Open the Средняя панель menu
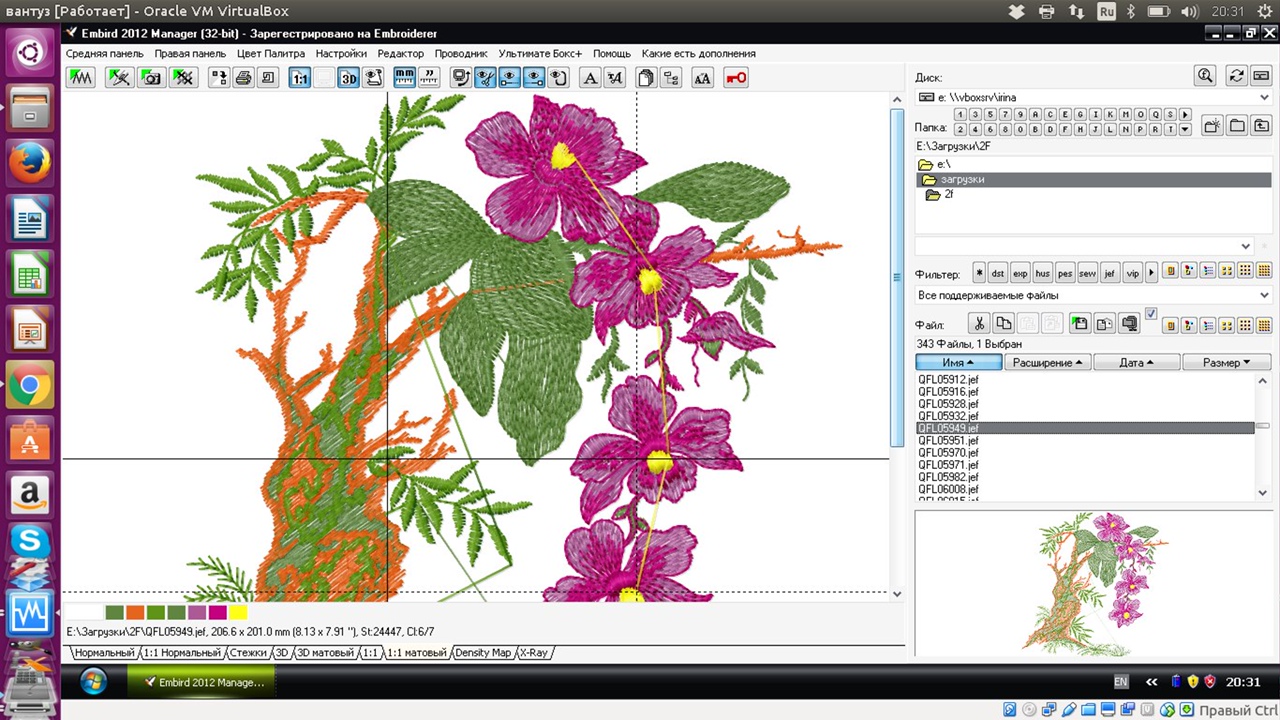Screen dimensions: 1280x720 click(x=105, y=53)
